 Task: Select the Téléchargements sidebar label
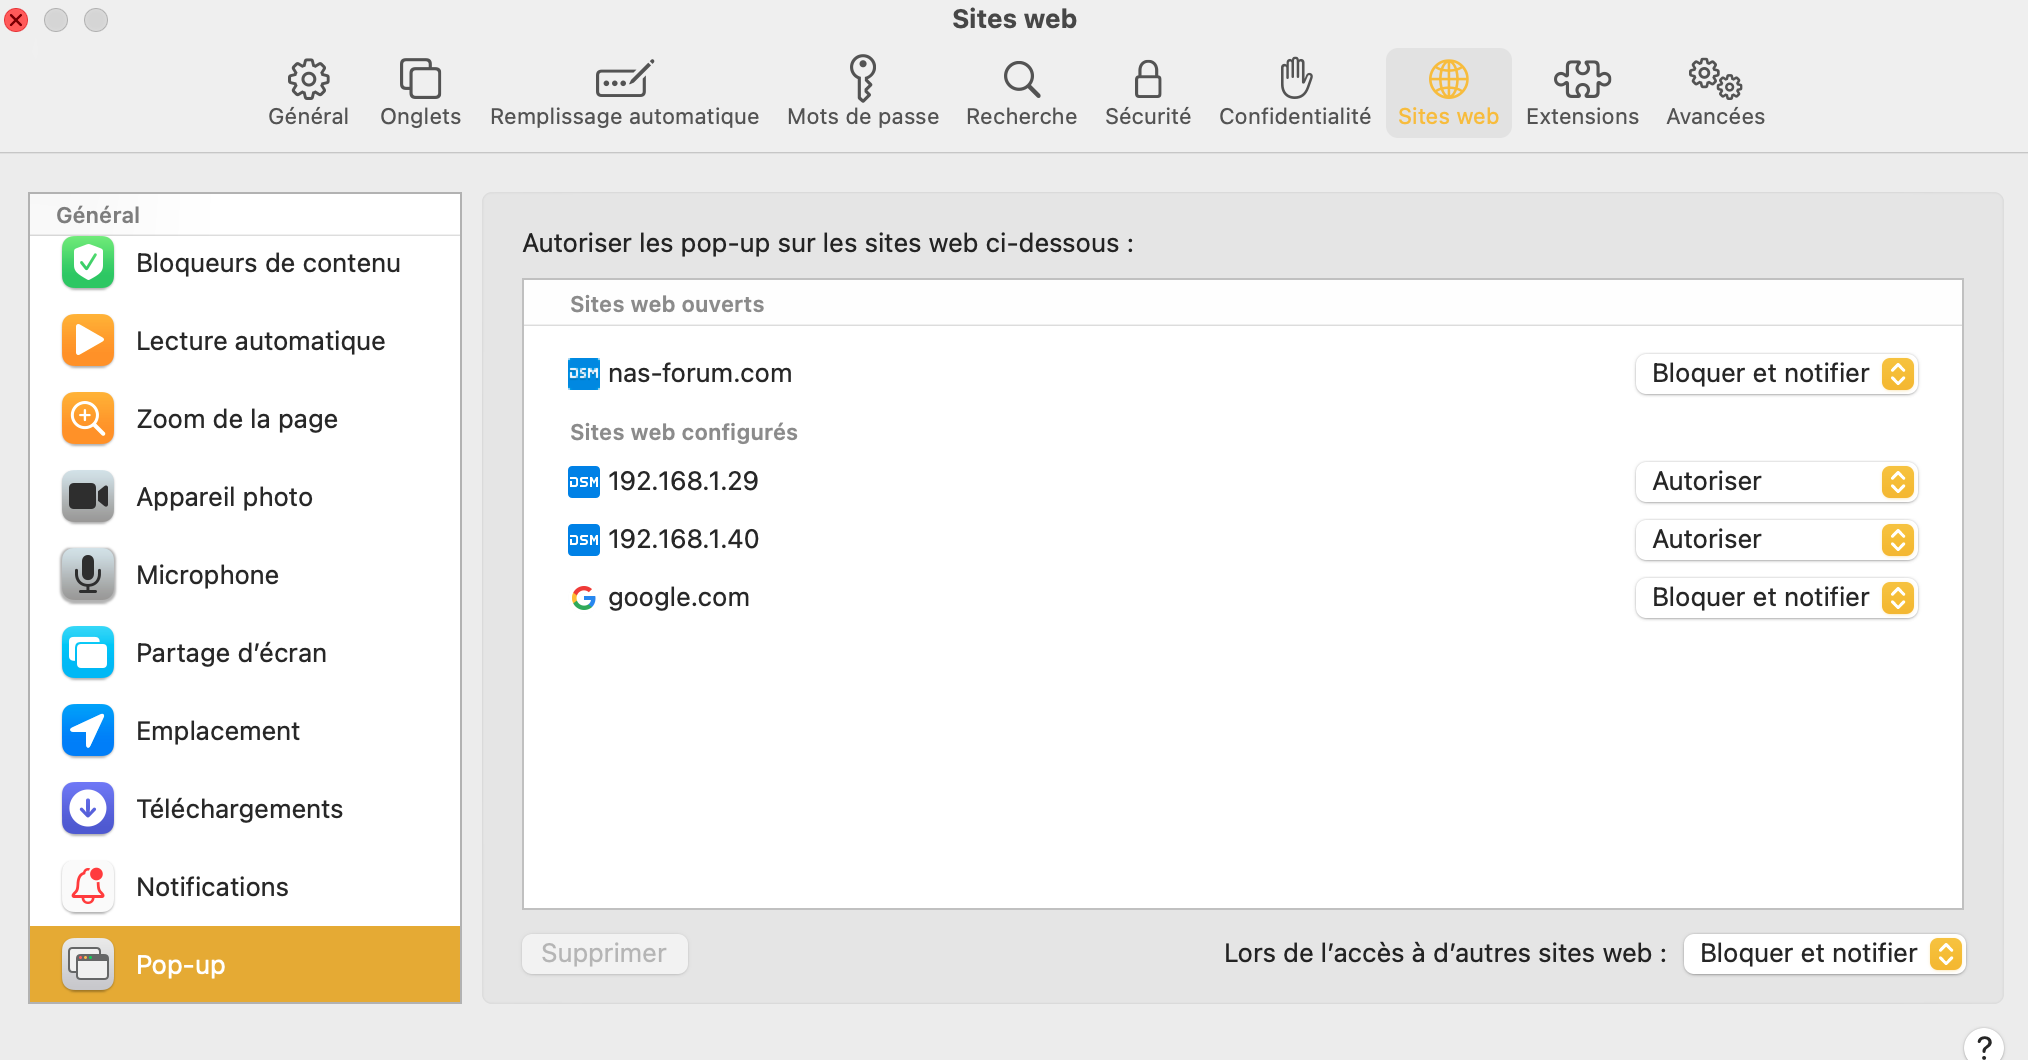tap(239, 809)
